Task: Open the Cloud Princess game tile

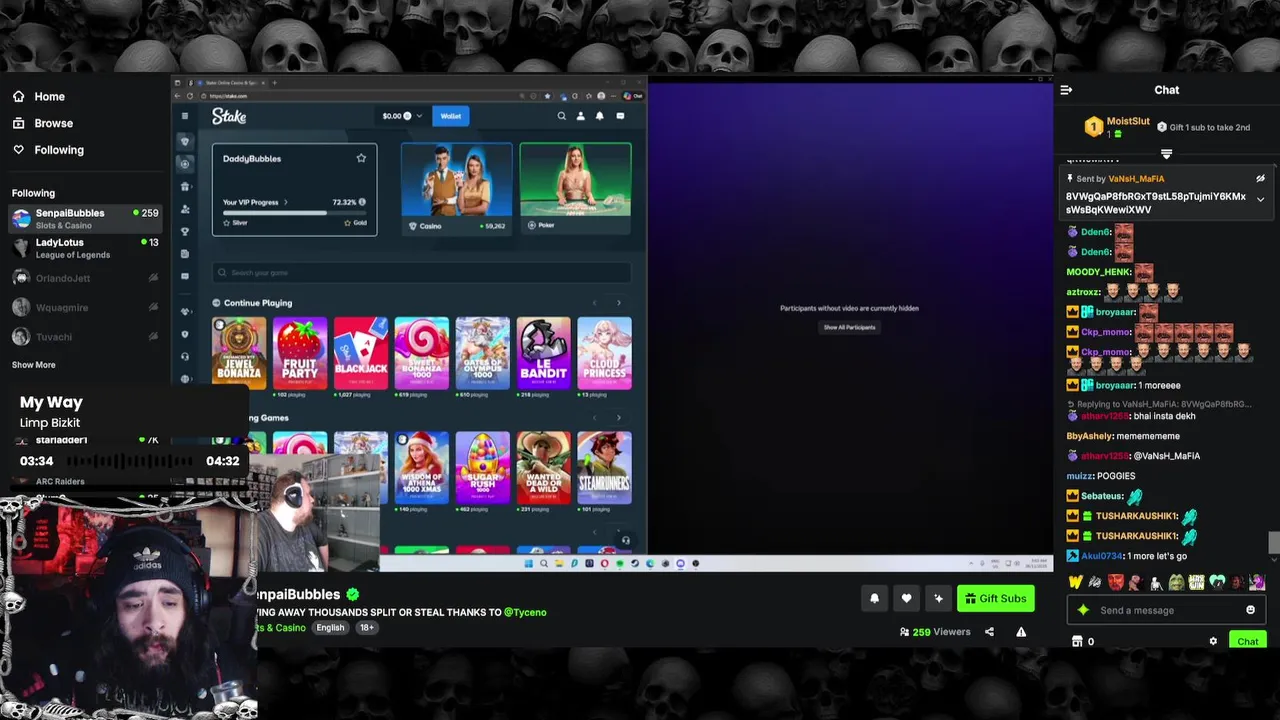Action: point(604,353)
